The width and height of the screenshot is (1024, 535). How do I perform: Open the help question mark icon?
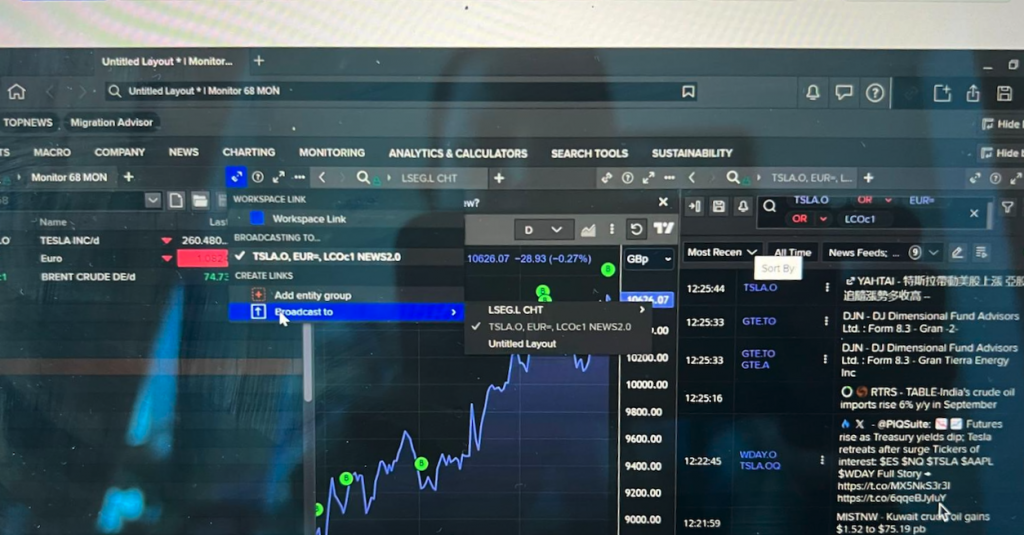click(875, 93)
